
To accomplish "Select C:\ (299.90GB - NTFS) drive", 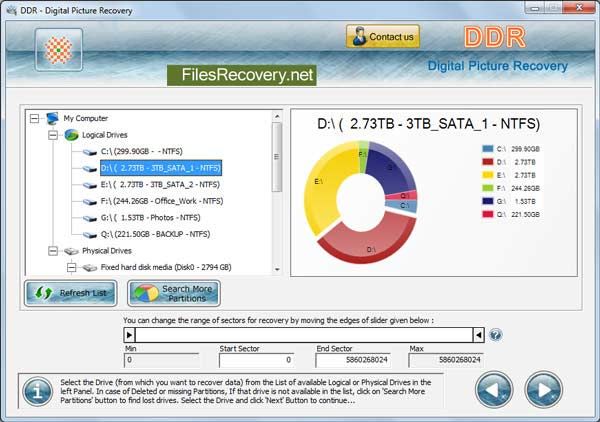I will [142, 151].
